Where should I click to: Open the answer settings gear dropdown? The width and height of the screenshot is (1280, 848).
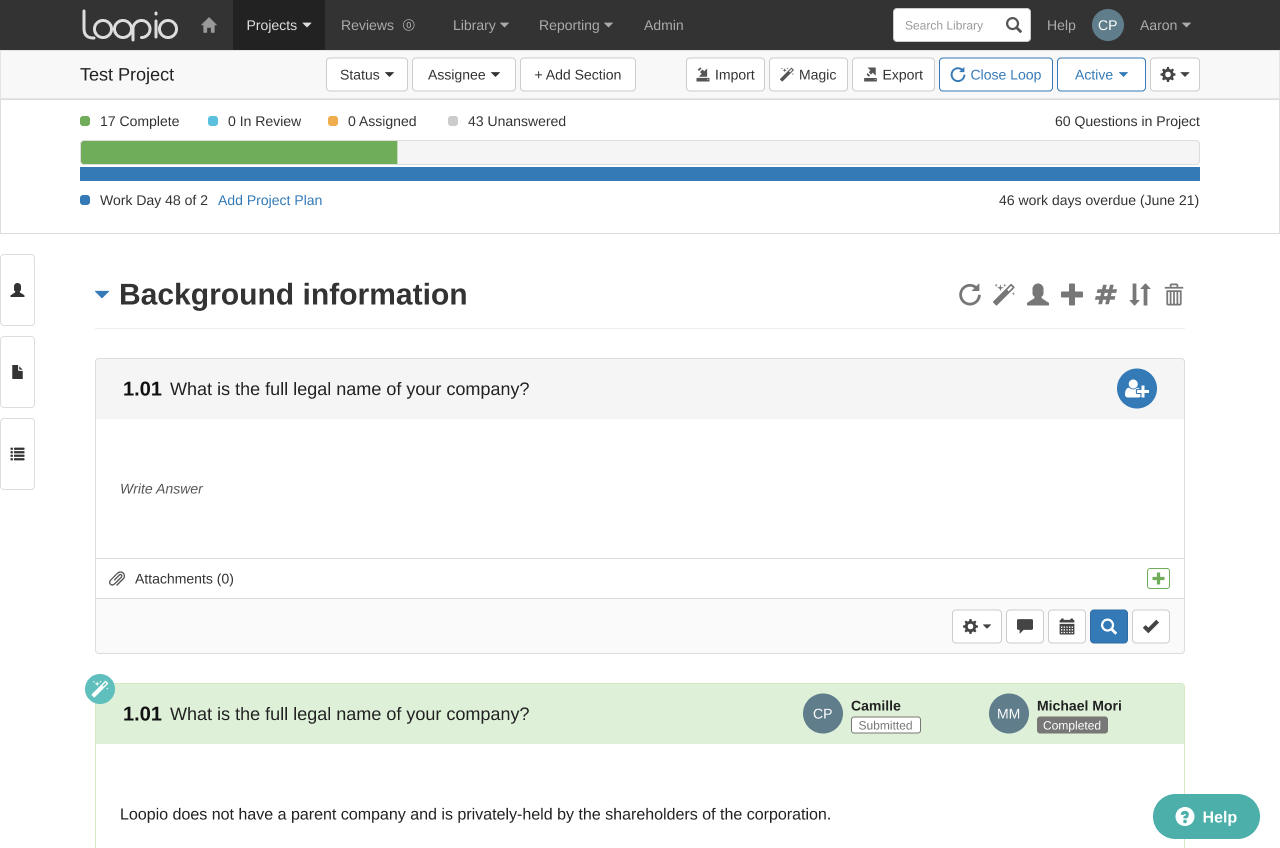pyautogui.click(x=977, y=626)
